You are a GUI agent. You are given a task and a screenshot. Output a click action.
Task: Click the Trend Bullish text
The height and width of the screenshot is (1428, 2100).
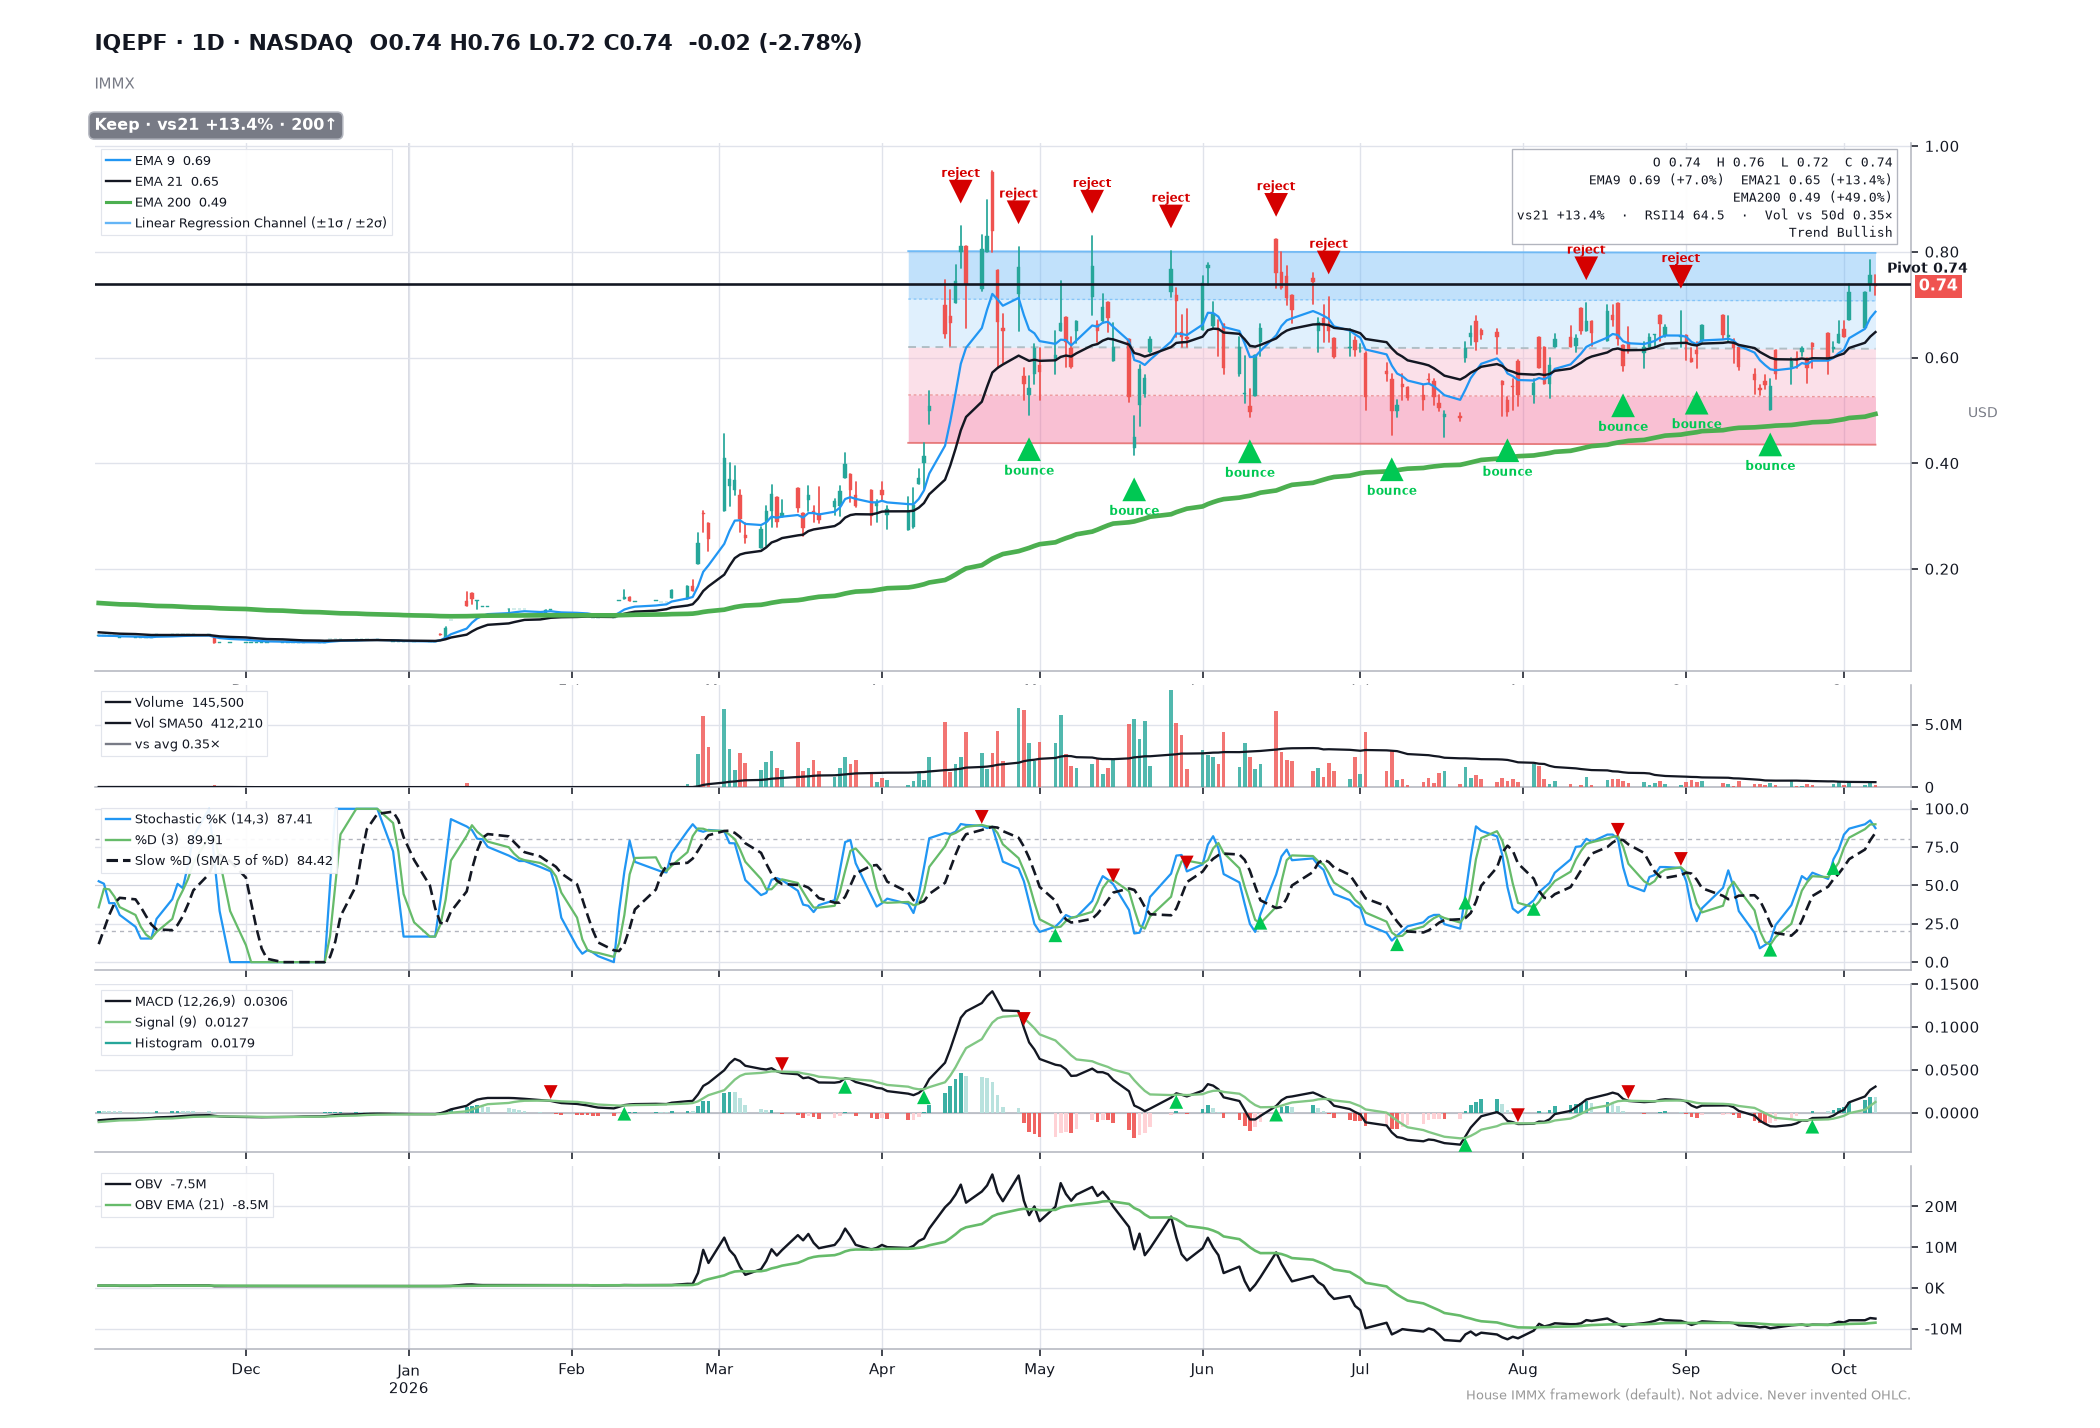pos(1840,232)
